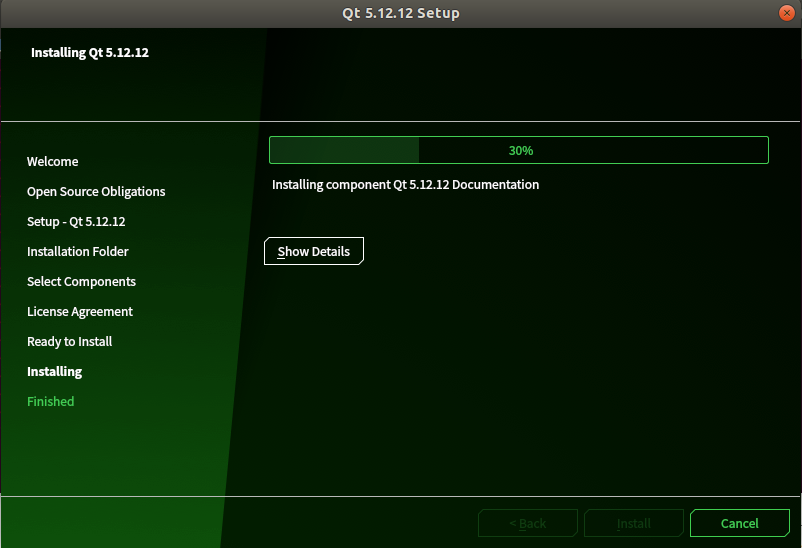Click the disabled Back button
This screenshot has width=802, height=548.
pyautogui.click(x=528, y=523)
